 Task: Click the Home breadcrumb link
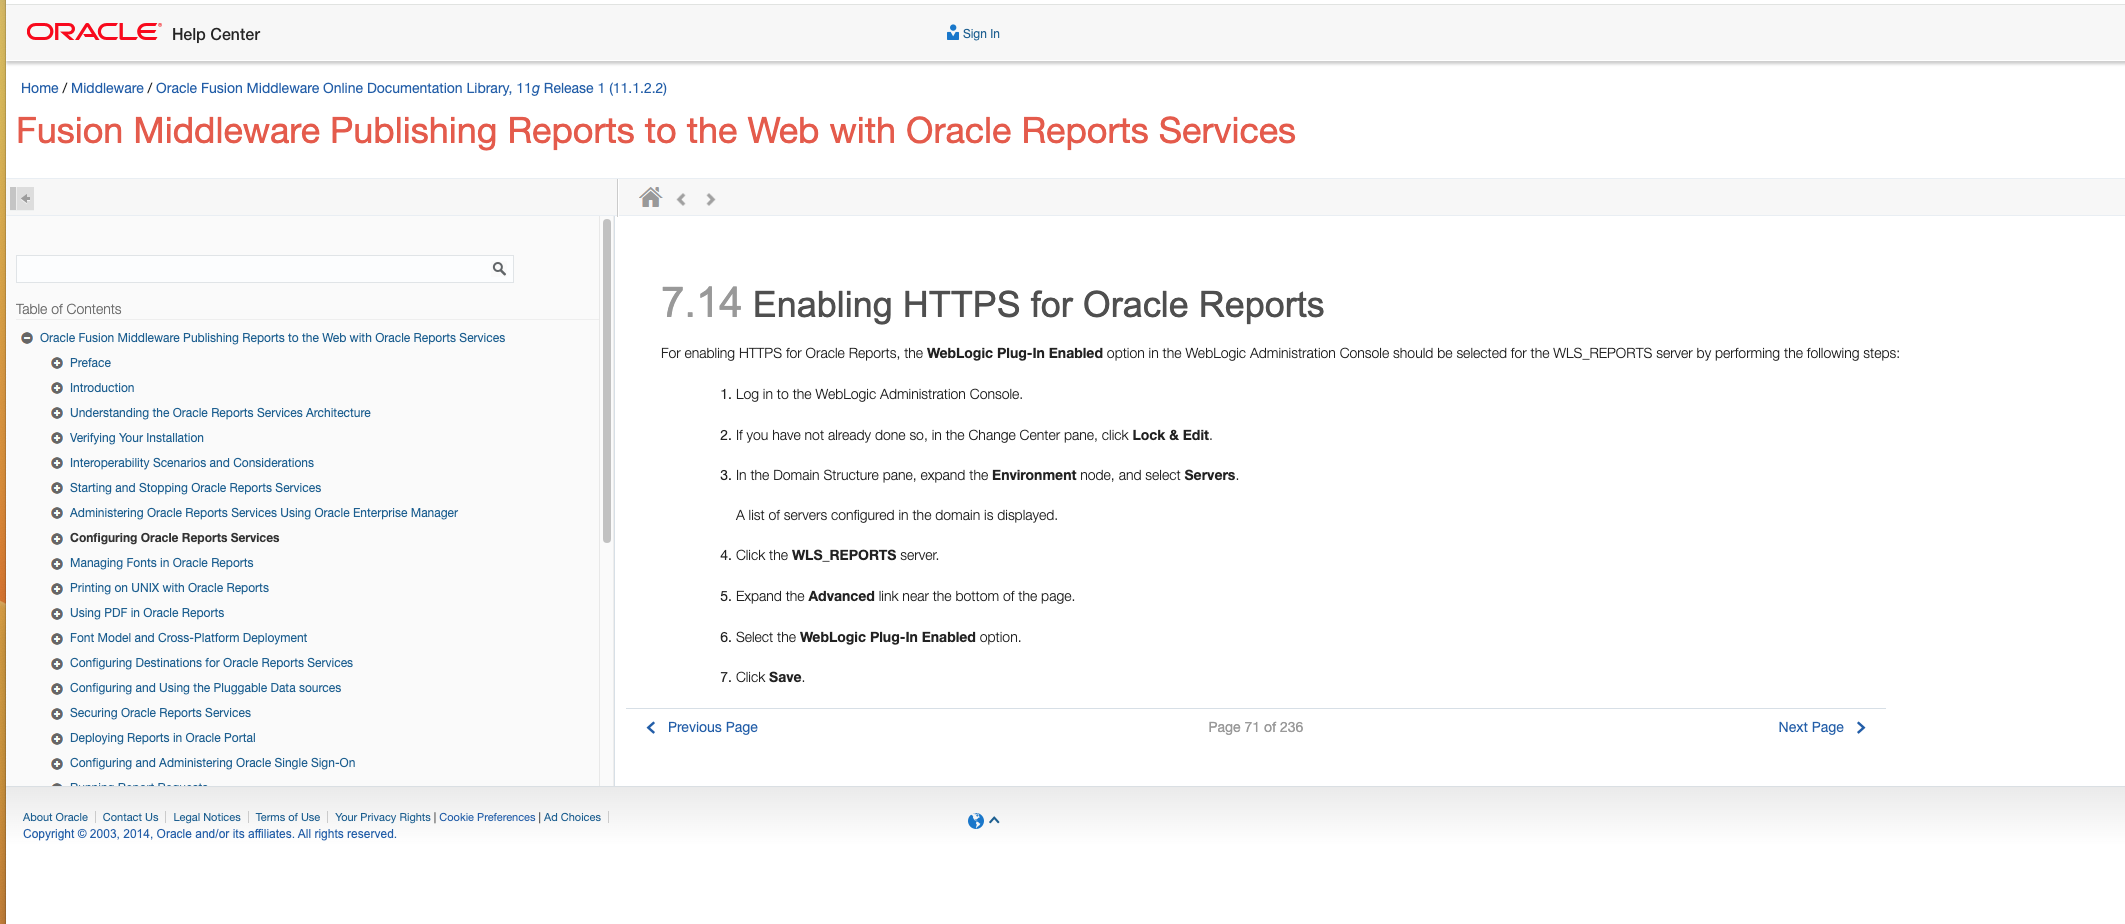click(x=40, y=88)
